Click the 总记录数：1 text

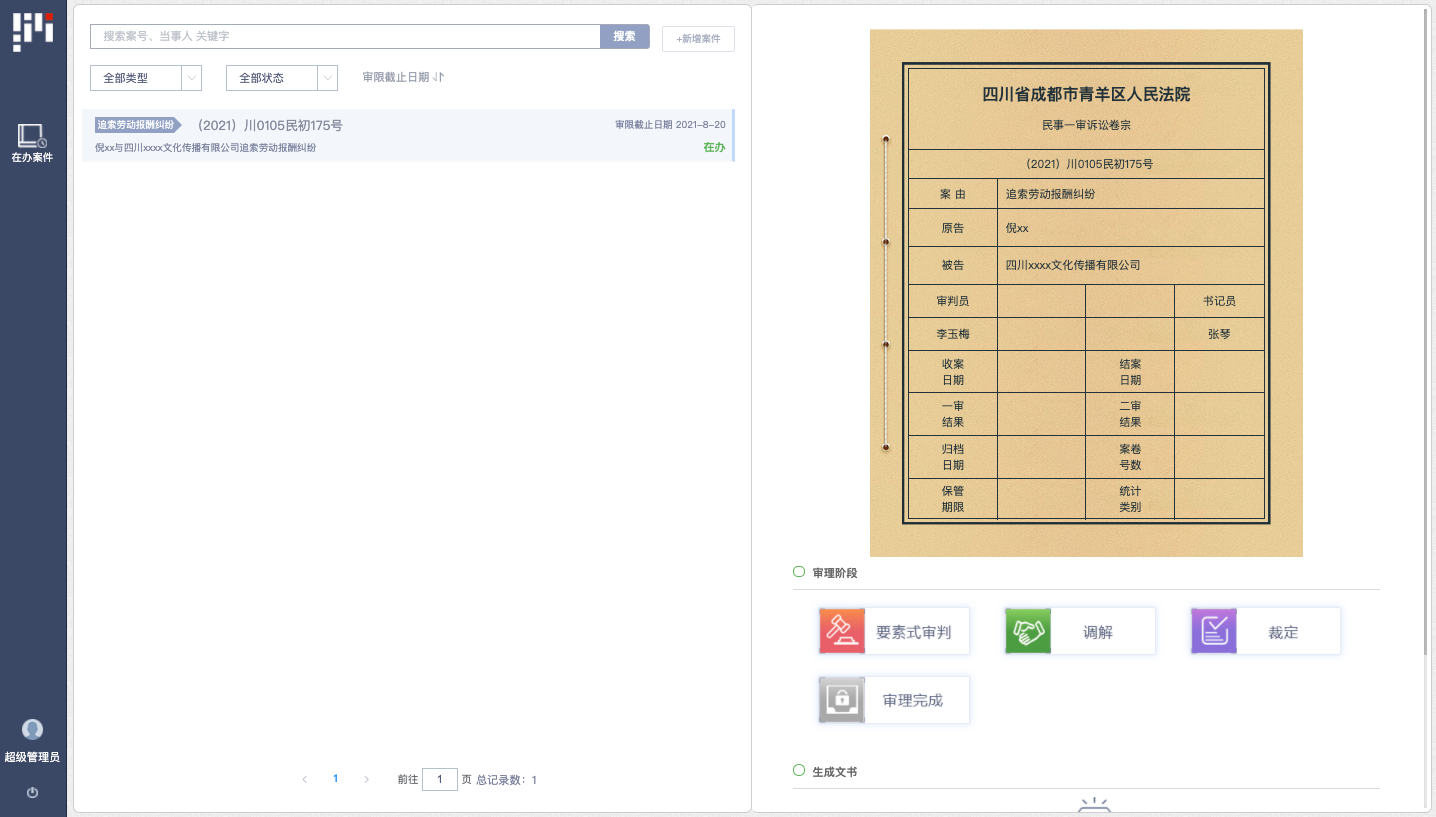pos(506,779)
